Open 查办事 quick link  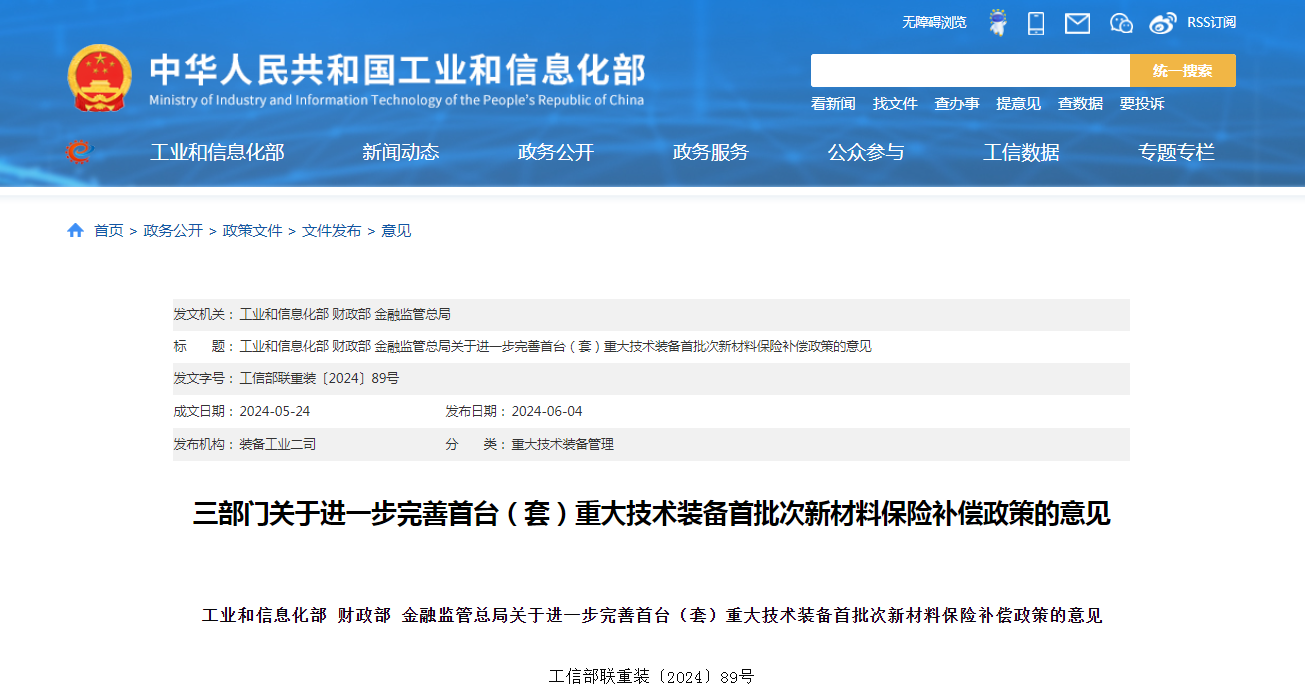(957, 104)
